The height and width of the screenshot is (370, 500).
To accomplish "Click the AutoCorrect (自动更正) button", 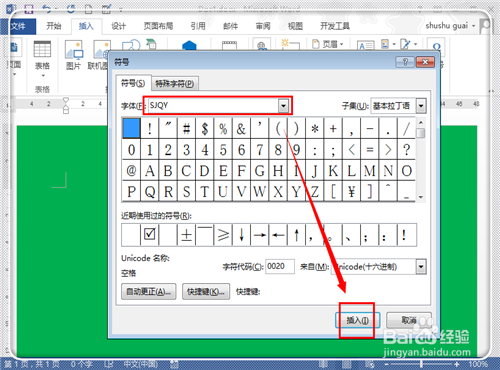I will [x=149, y=292].
